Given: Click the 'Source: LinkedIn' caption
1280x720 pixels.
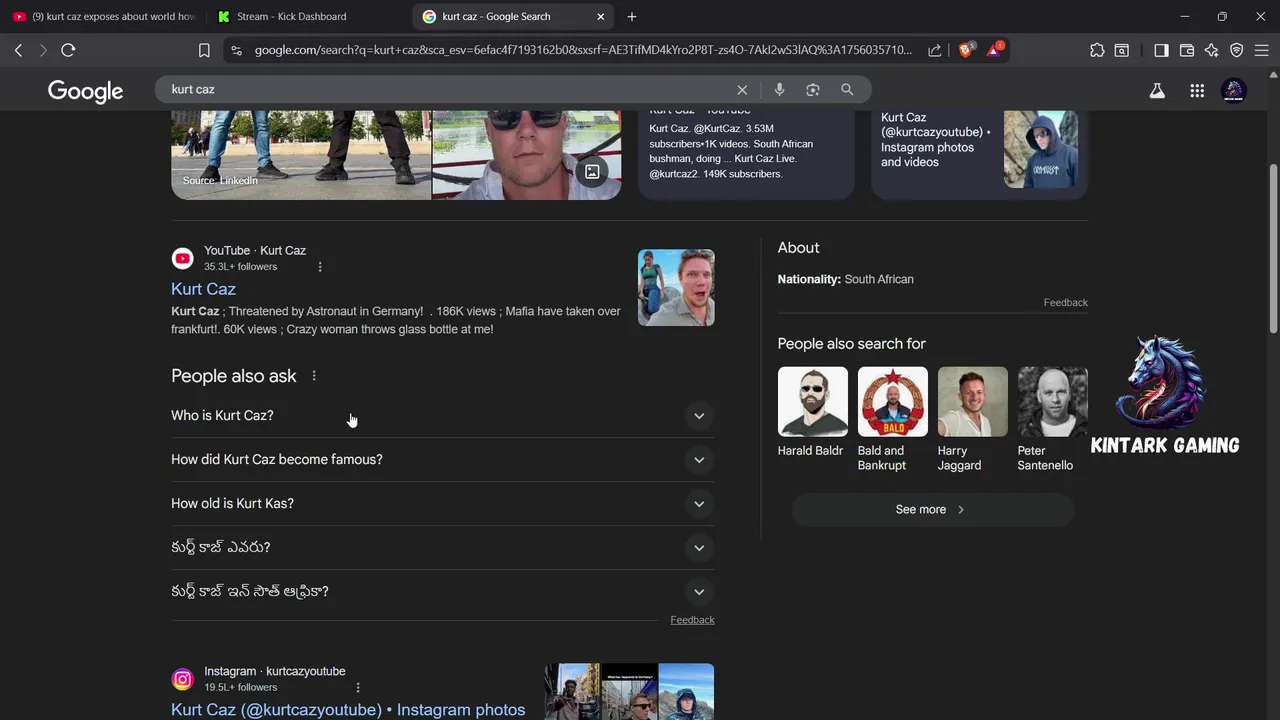Looking at the screenshot, I should point(220,181).
